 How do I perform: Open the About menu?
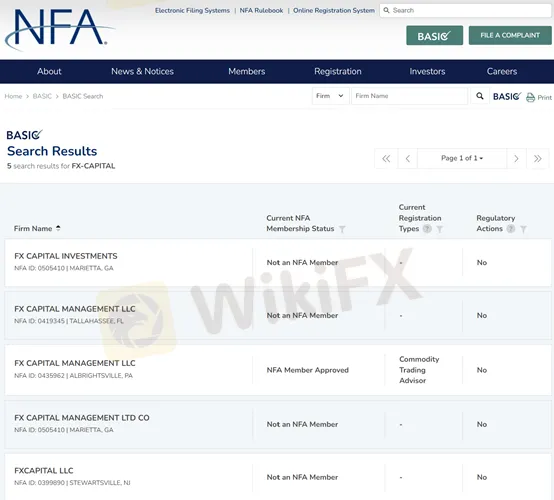49,71
